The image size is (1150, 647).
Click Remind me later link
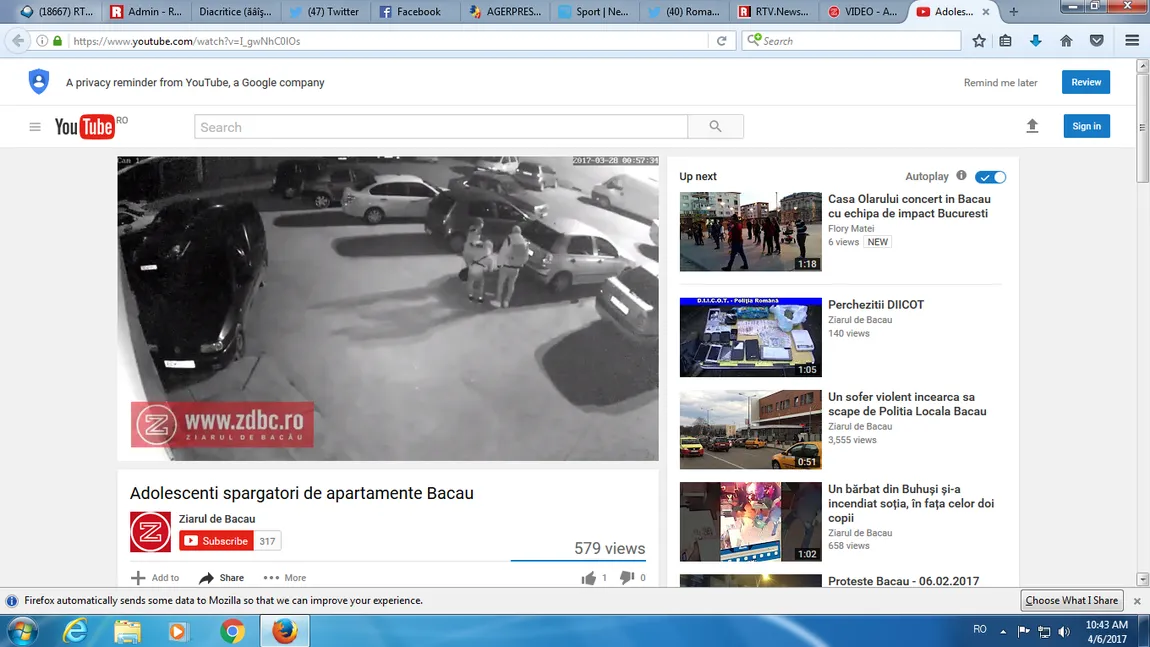(x=1000, y=83)
